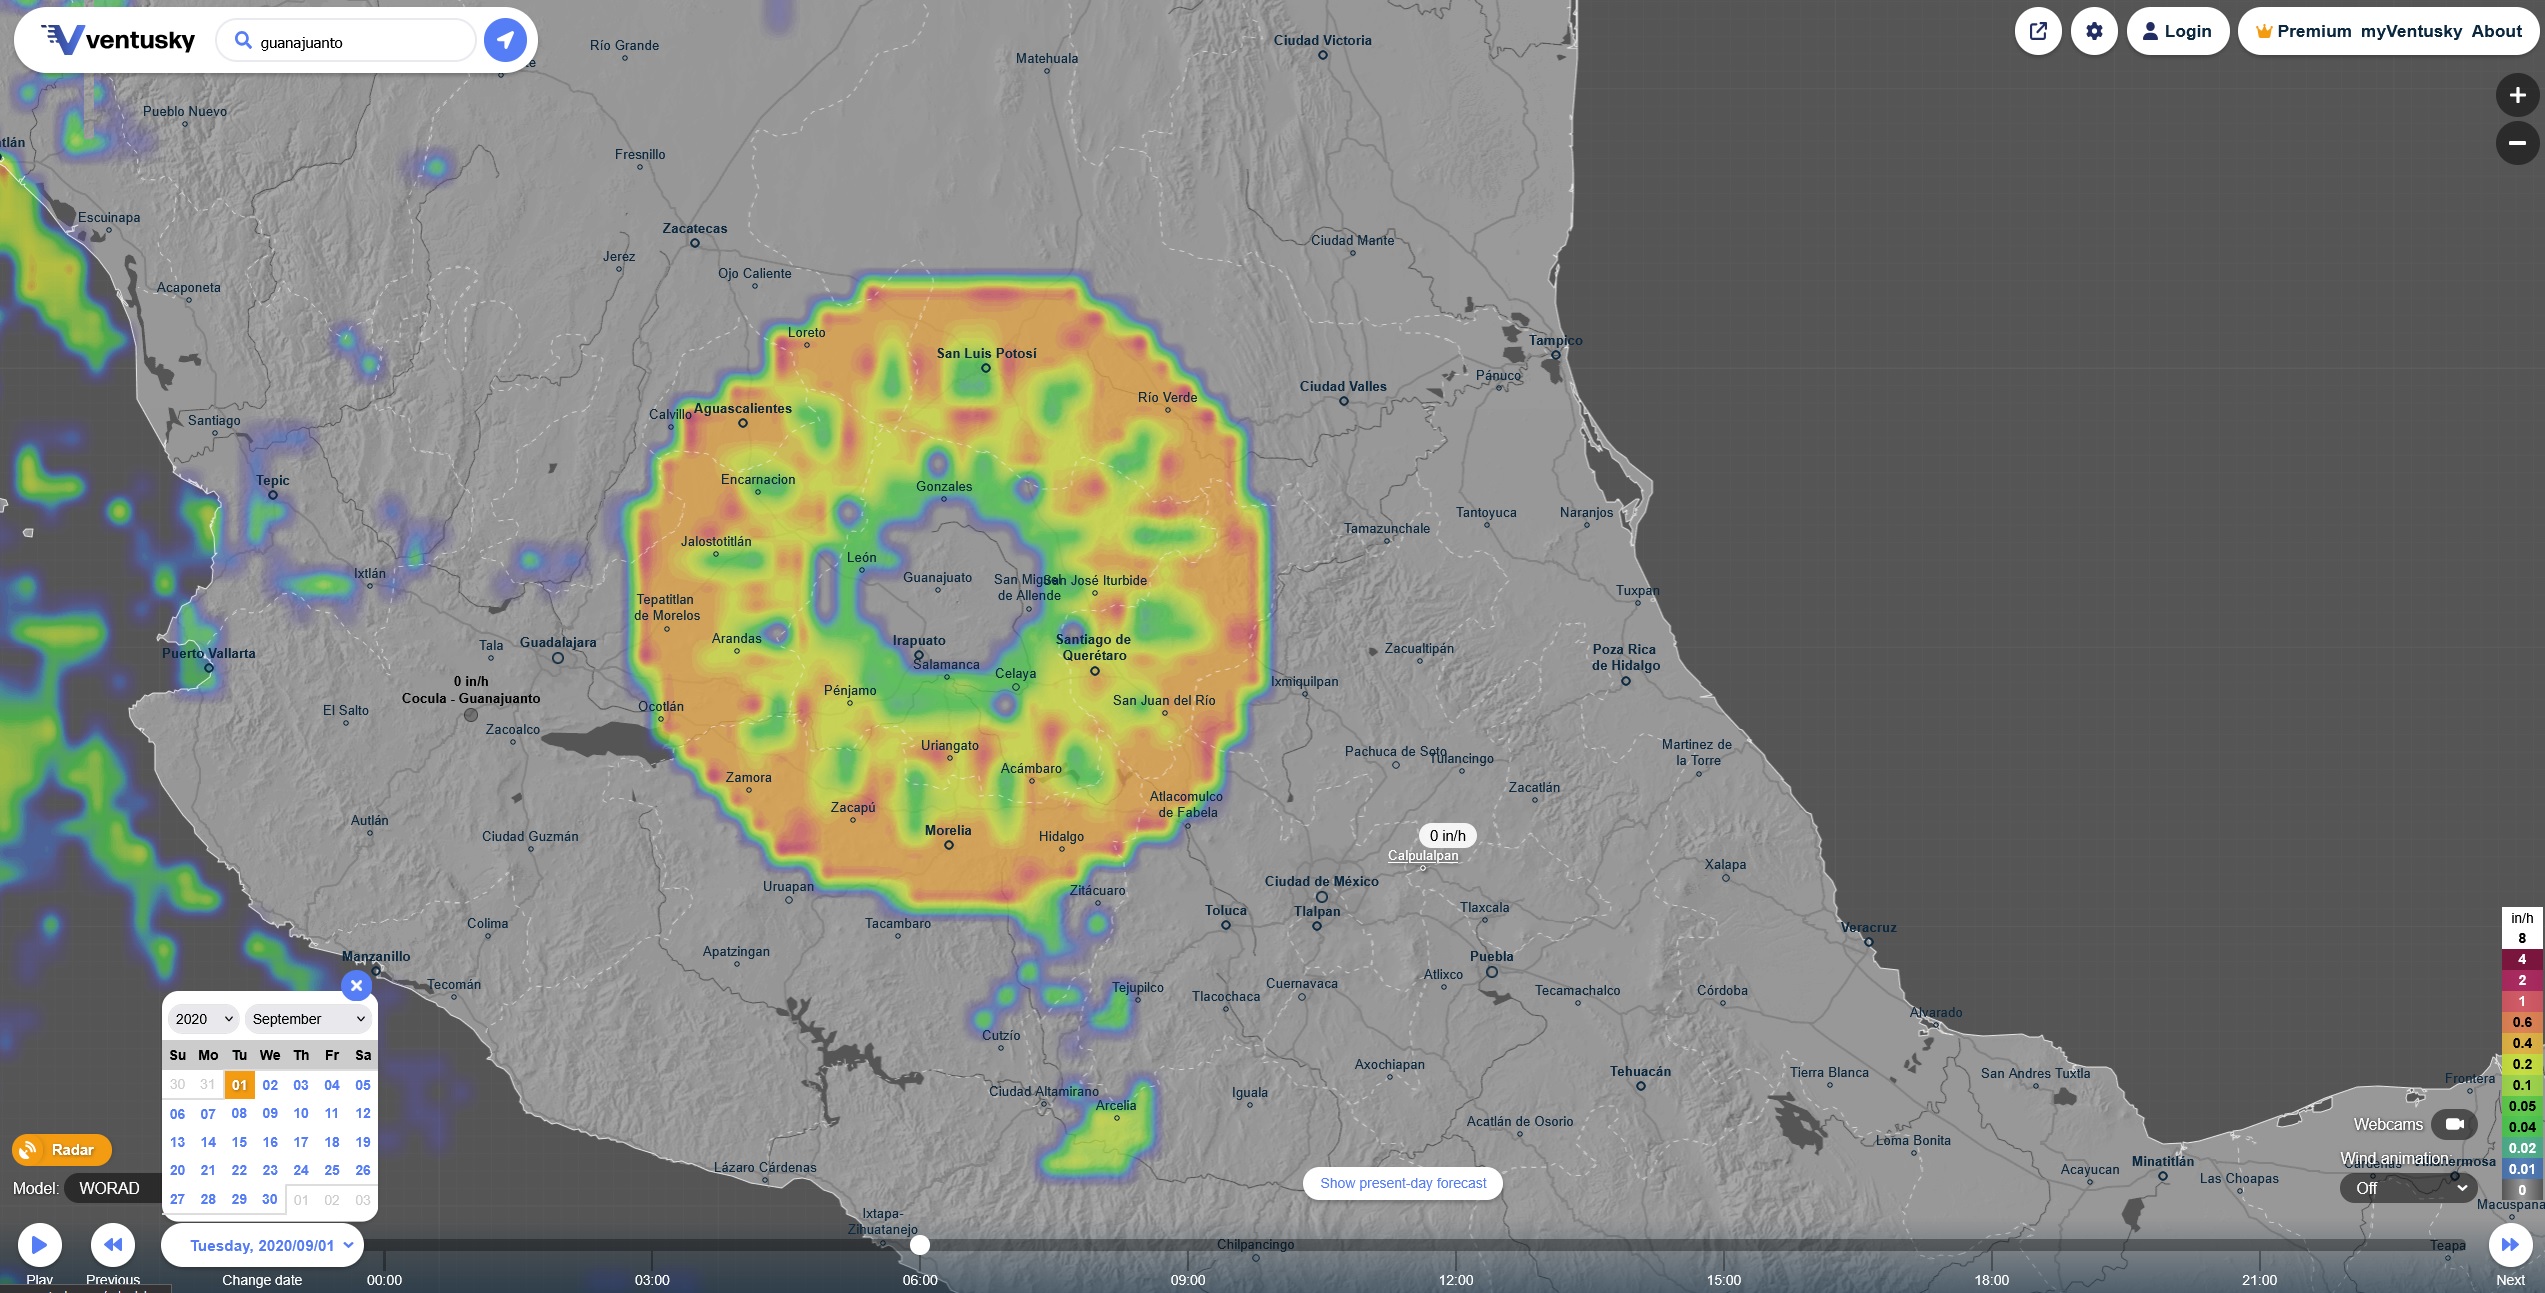Open the Radar layer selector
The height and width of the screenshot is (1293, 2545).
coord(62,1150)
